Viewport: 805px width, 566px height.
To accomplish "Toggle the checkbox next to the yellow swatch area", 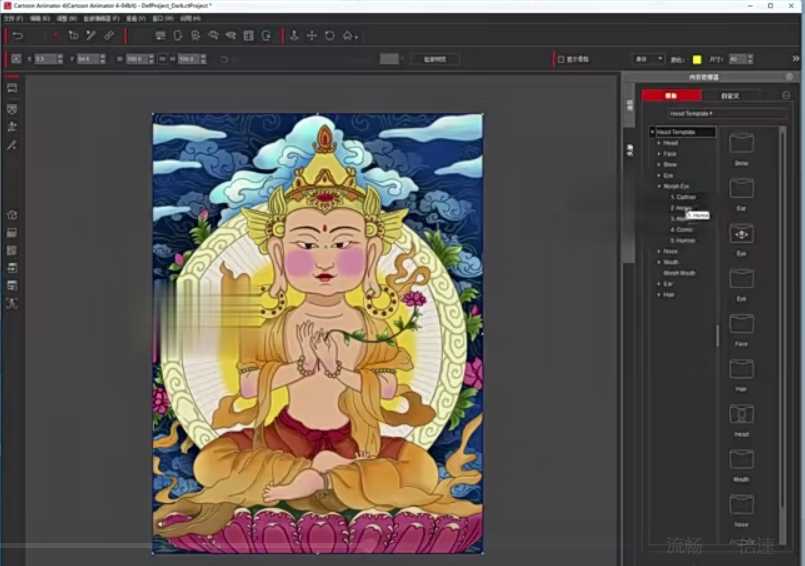I will [561, 60].
